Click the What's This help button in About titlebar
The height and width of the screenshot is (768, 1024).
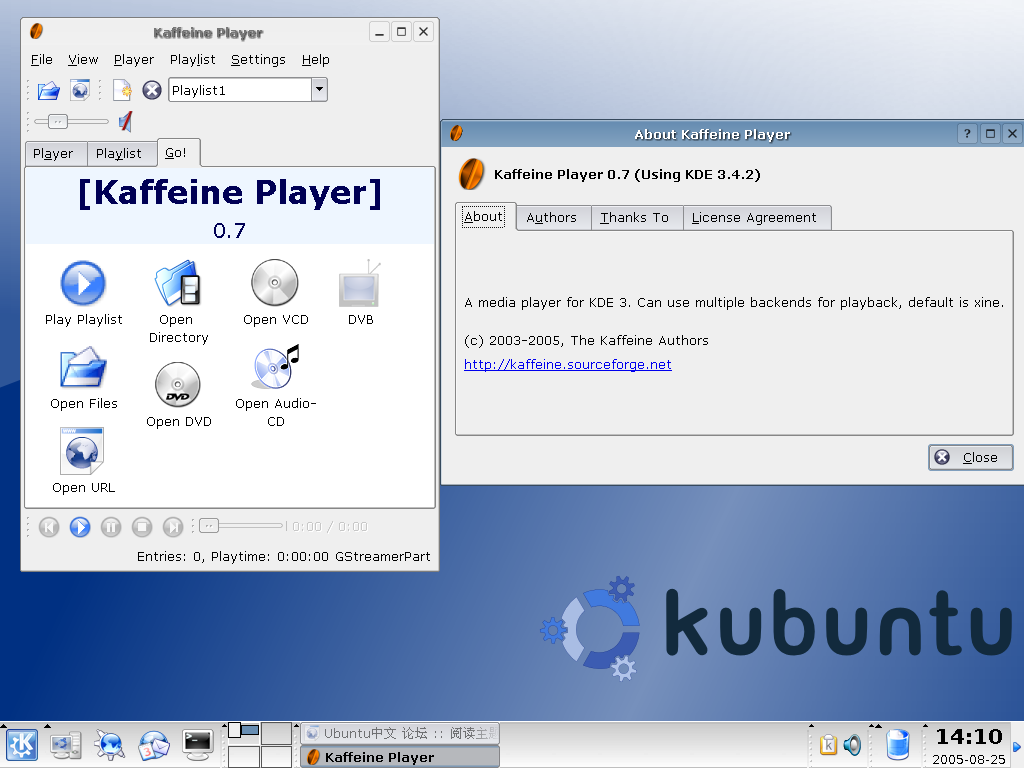click(x=967, y=134)
